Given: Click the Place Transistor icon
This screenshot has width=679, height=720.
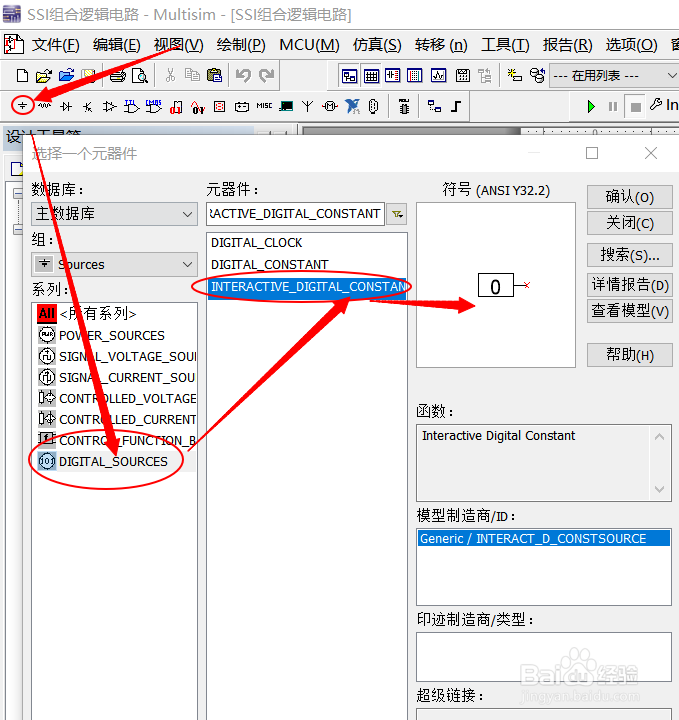Looking at the screenshot, I should (x=88, y=107).
